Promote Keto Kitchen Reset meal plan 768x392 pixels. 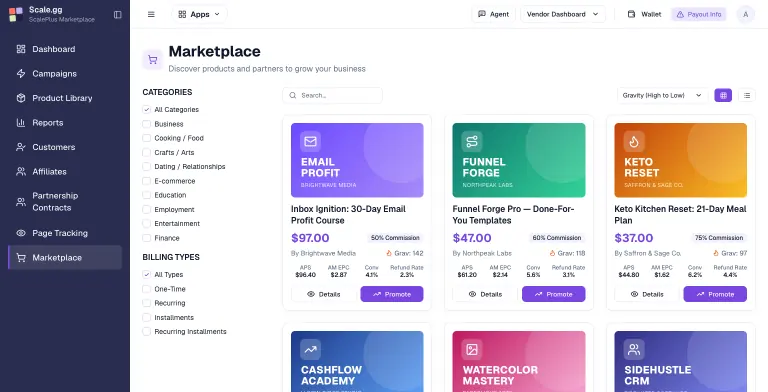click(x=715, y=294)
